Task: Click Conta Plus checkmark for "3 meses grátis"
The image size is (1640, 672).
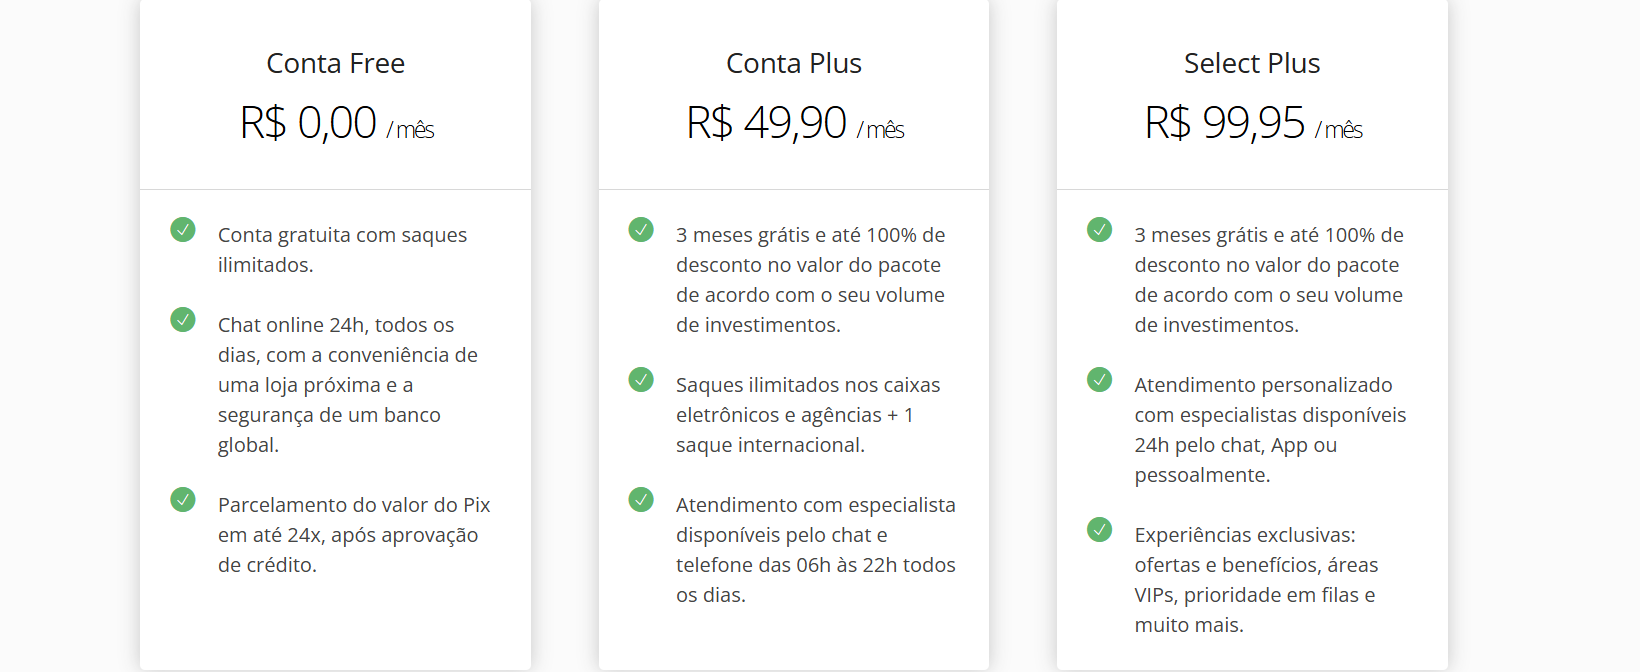Action: coord(641,230)
